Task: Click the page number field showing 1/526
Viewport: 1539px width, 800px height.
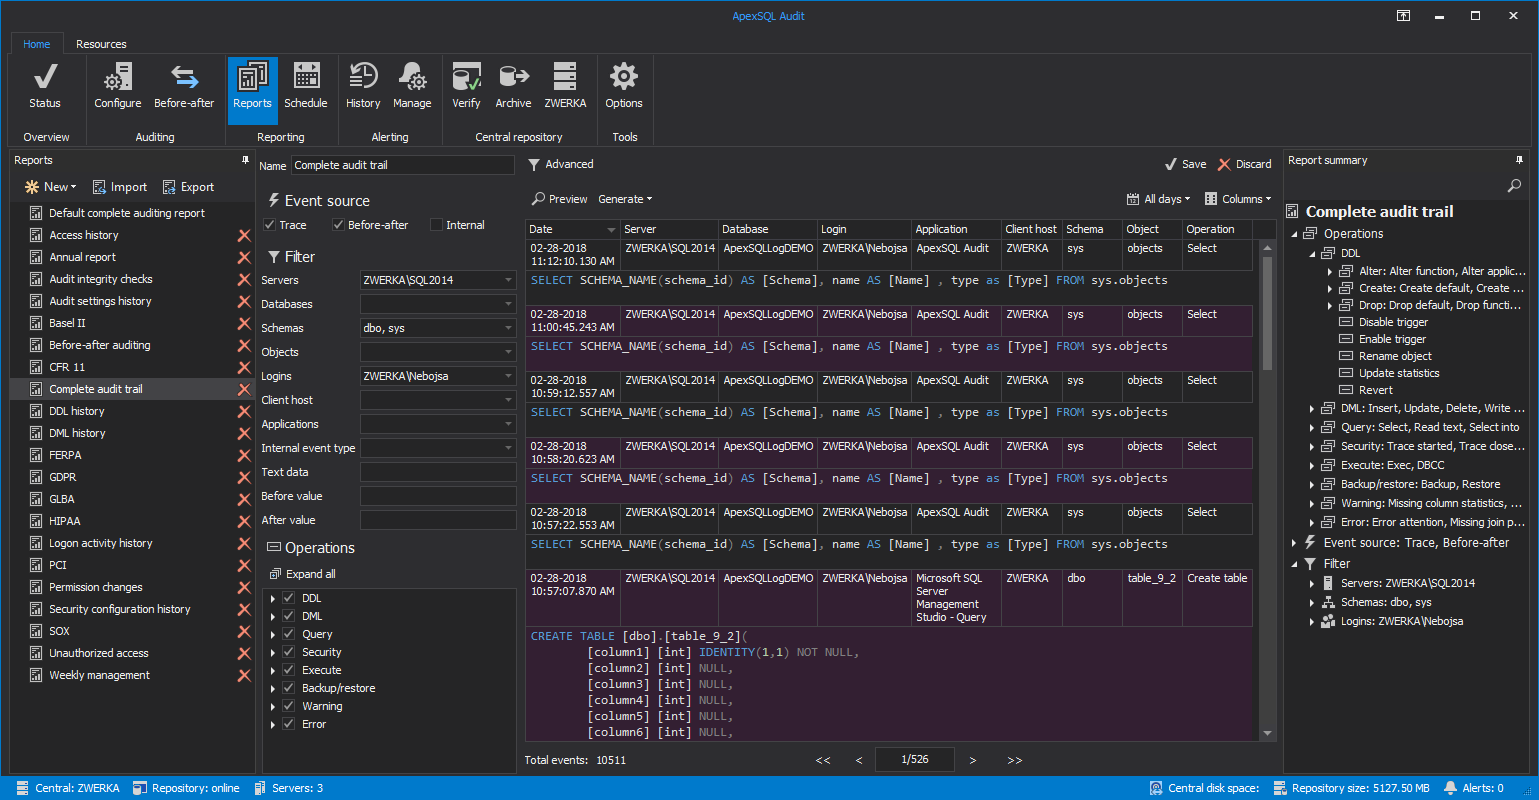Action: pyautogui.click(x=914, y=760)
